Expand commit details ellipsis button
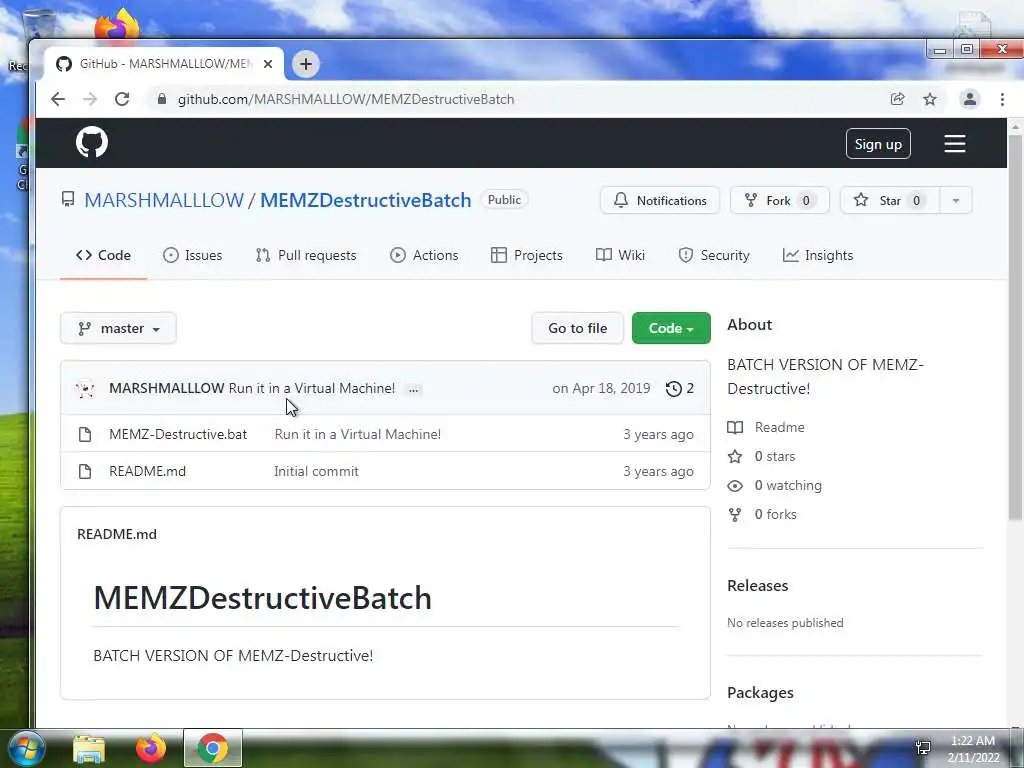The height and width of the screenshot is (768, 1024). 413,389
